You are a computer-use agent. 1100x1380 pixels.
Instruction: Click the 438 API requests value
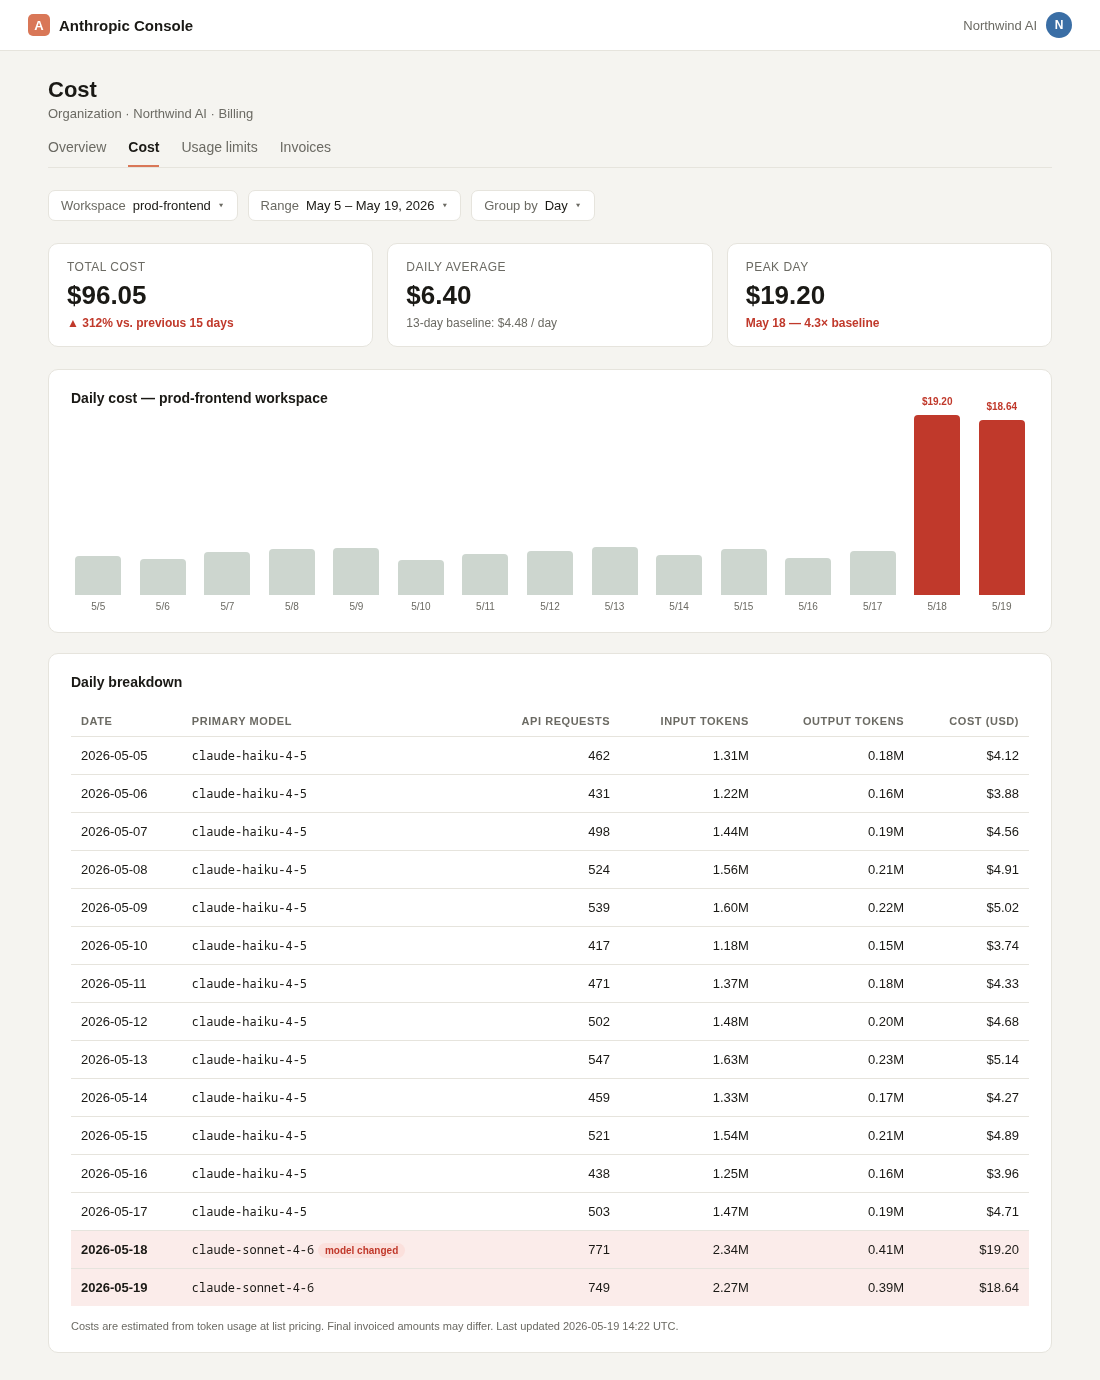coord(599,1174)
